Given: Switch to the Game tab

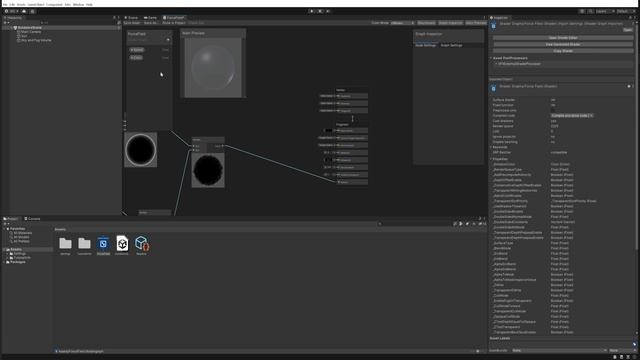Looking at the screenshot, I should pos(151,18).
